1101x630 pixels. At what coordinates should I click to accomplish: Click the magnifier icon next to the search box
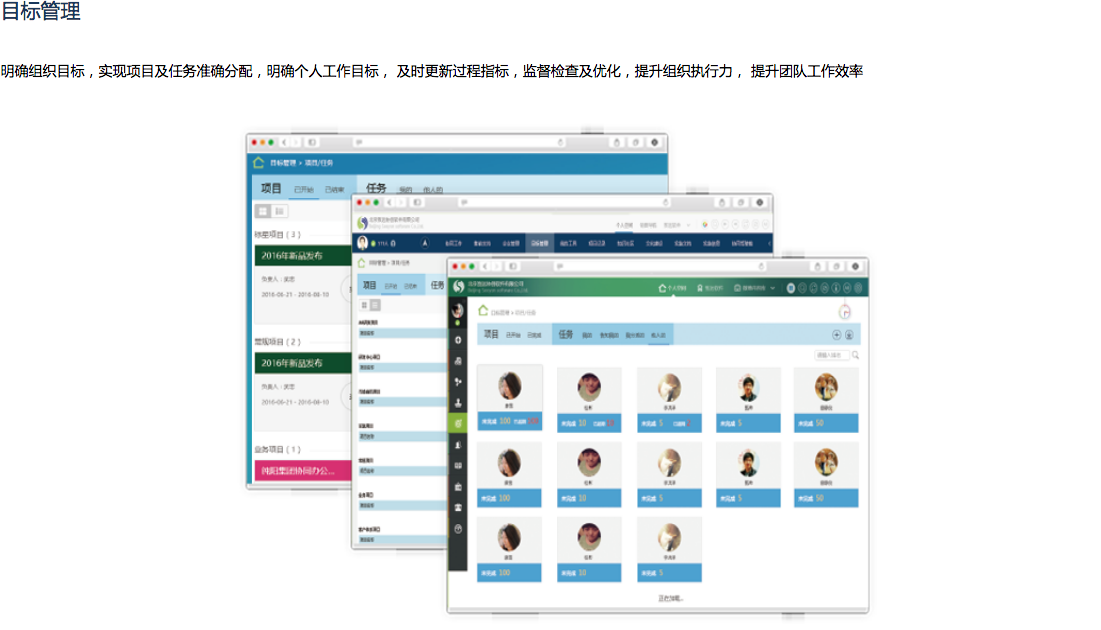click(856, 355)
